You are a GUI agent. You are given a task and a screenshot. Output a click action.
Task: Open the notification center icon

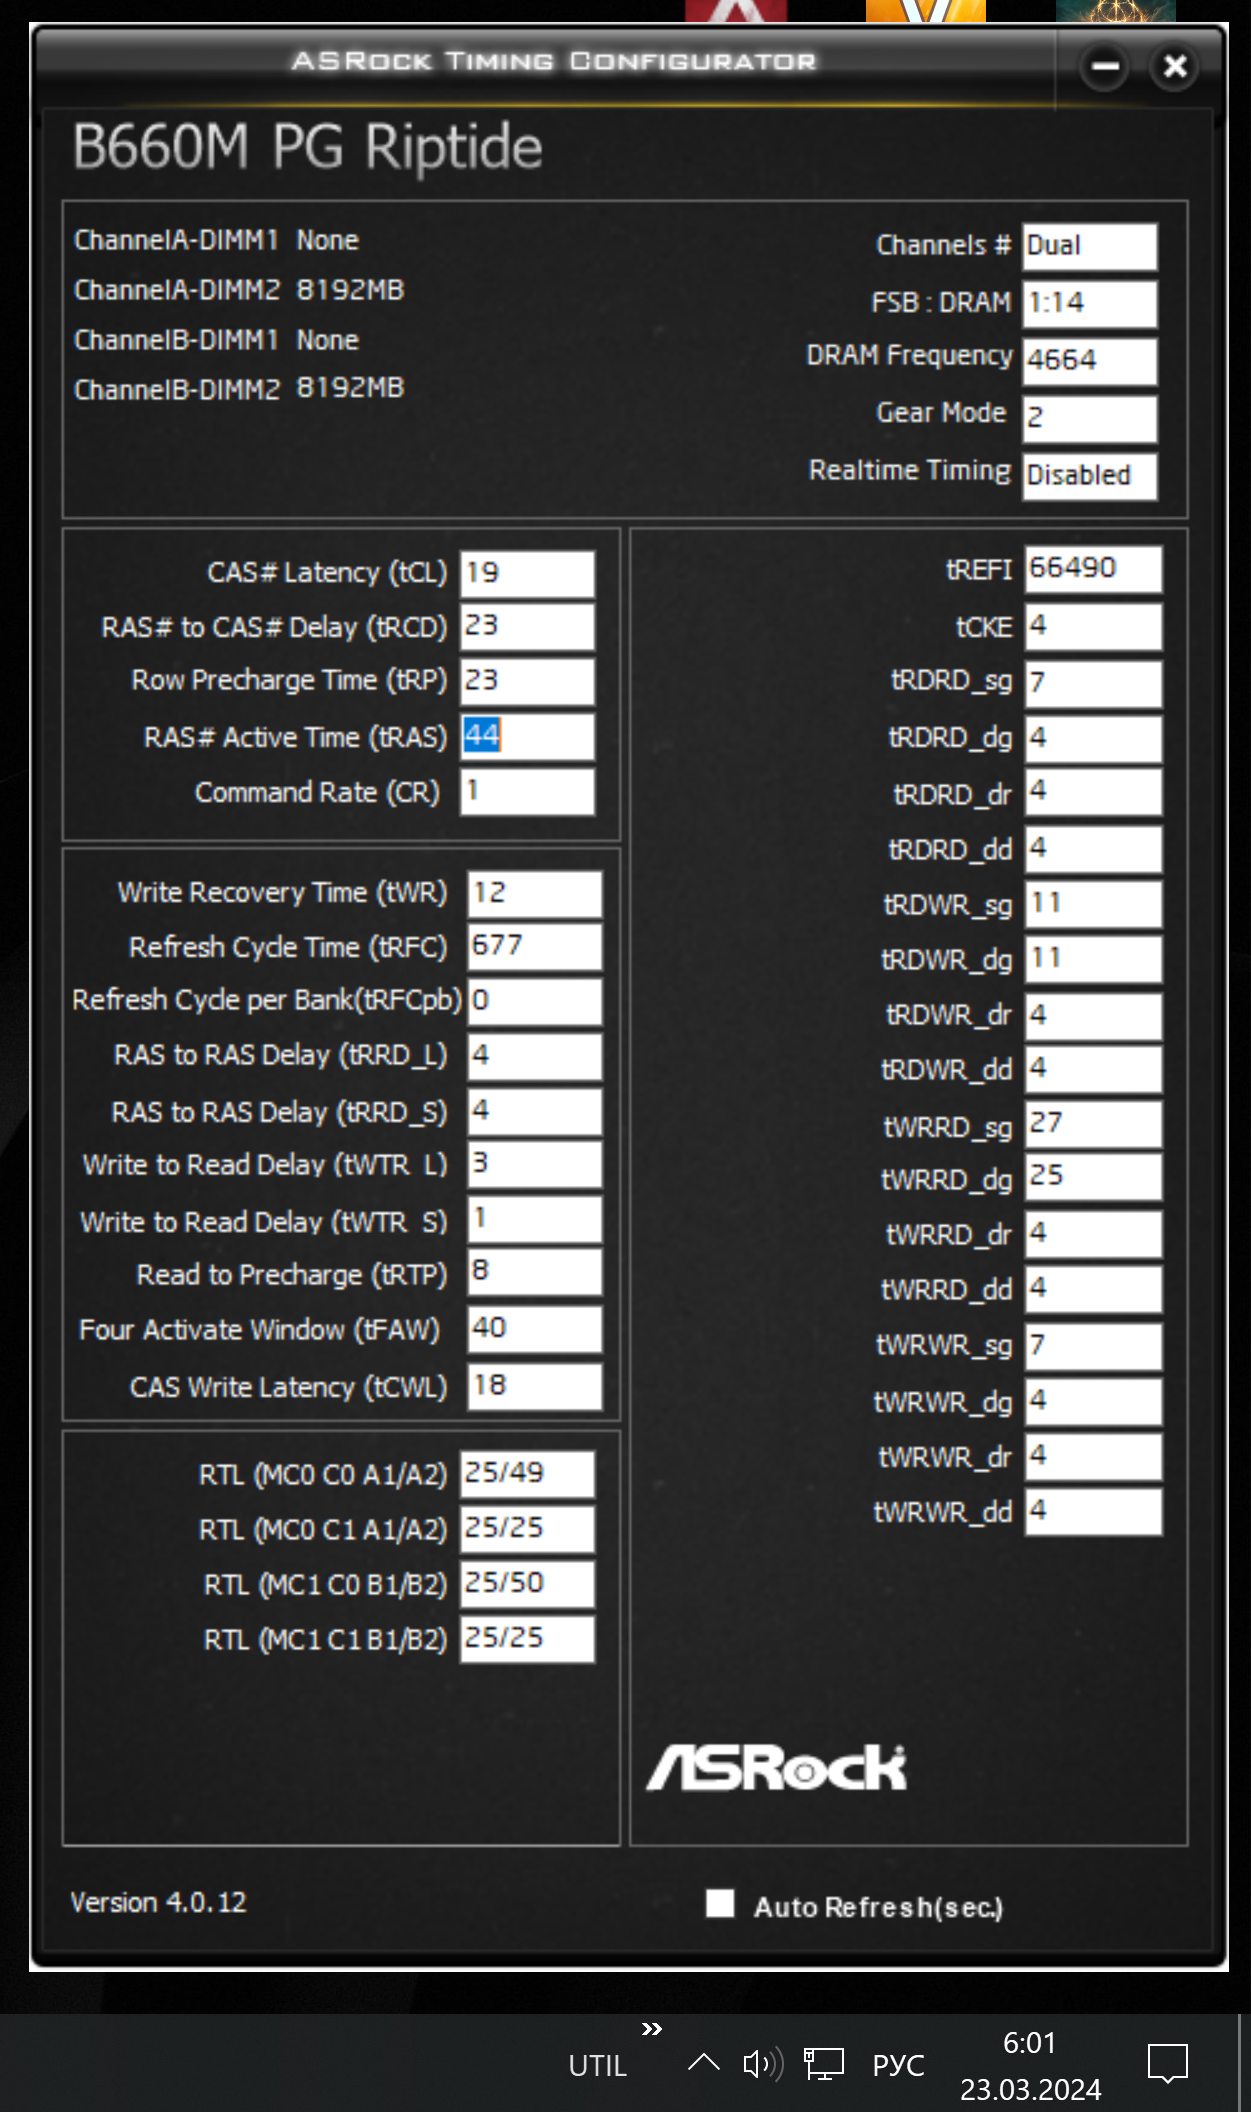point(1168,2064)
